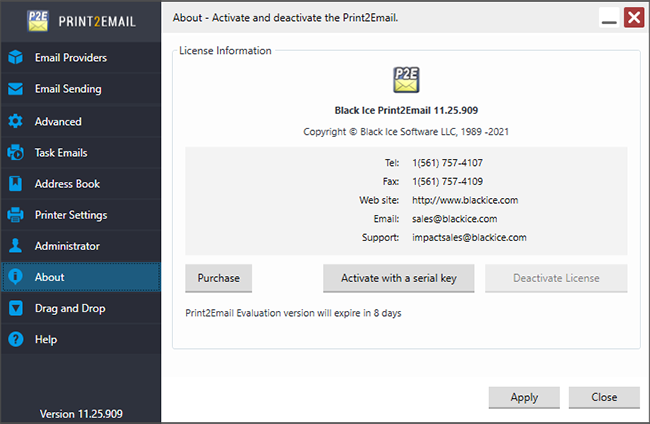
Task: Click the Printer Settings printer icon
Action: (x=15, y=215)
